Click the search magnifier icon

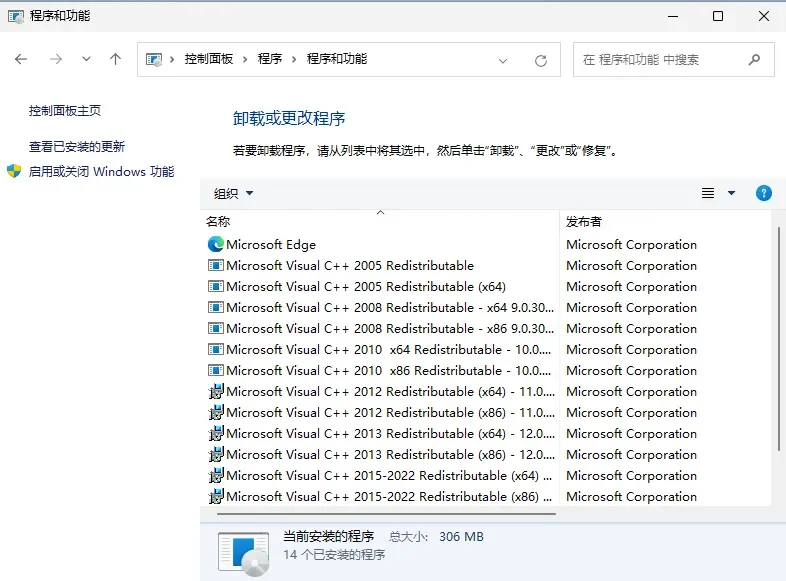(x=754, y=60)
